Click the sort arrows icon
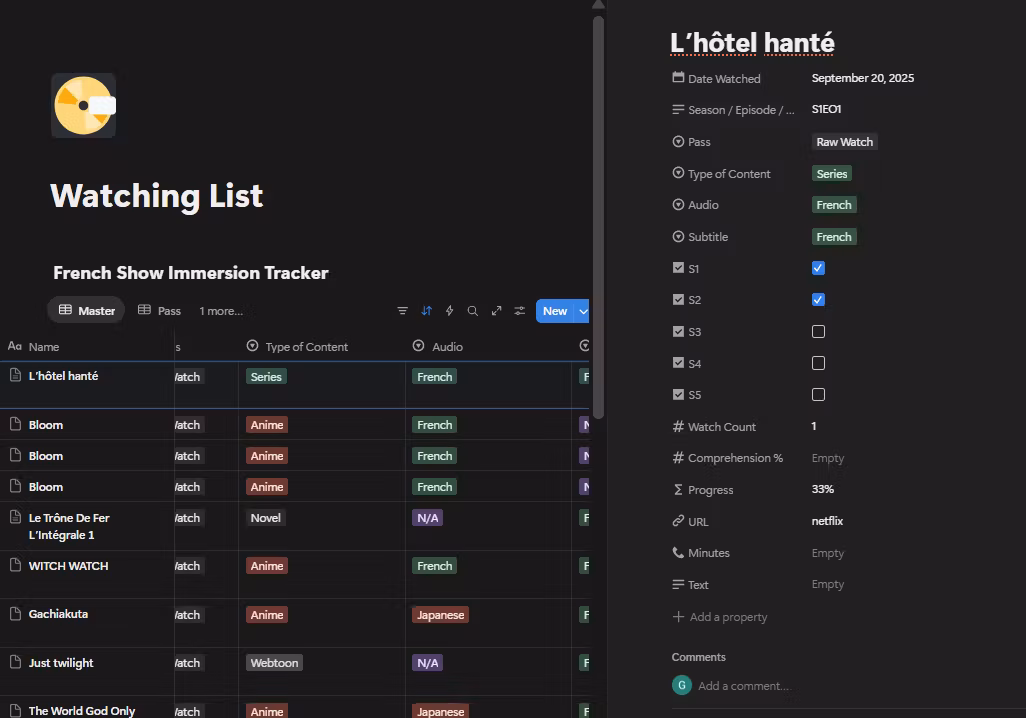This screenshot has width=1026, height=718. click(x=426, y=311)
